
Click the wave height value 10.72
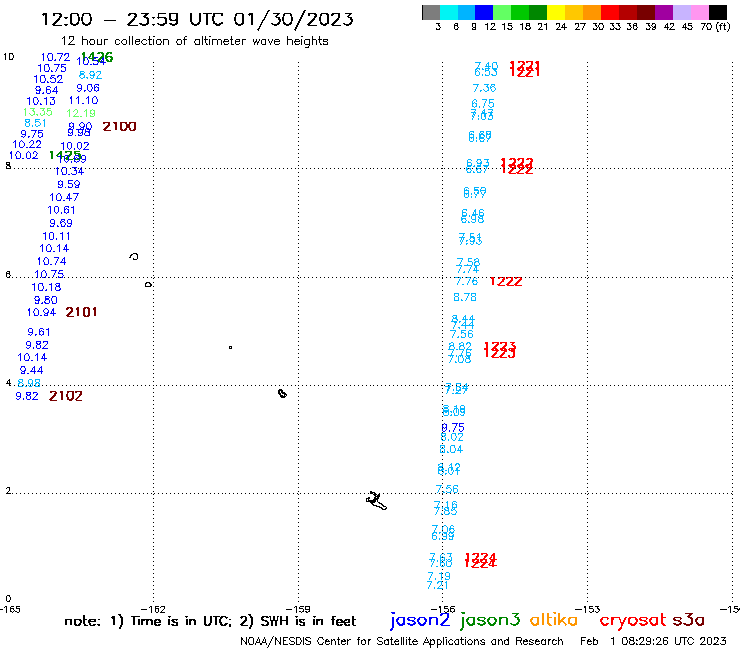pos(55,57)
